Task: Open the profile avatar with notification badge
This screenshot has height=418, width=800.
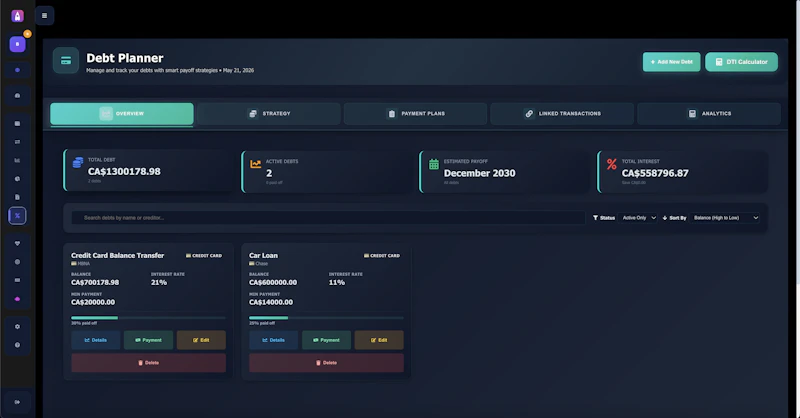Action: click(x=17, y=44)
